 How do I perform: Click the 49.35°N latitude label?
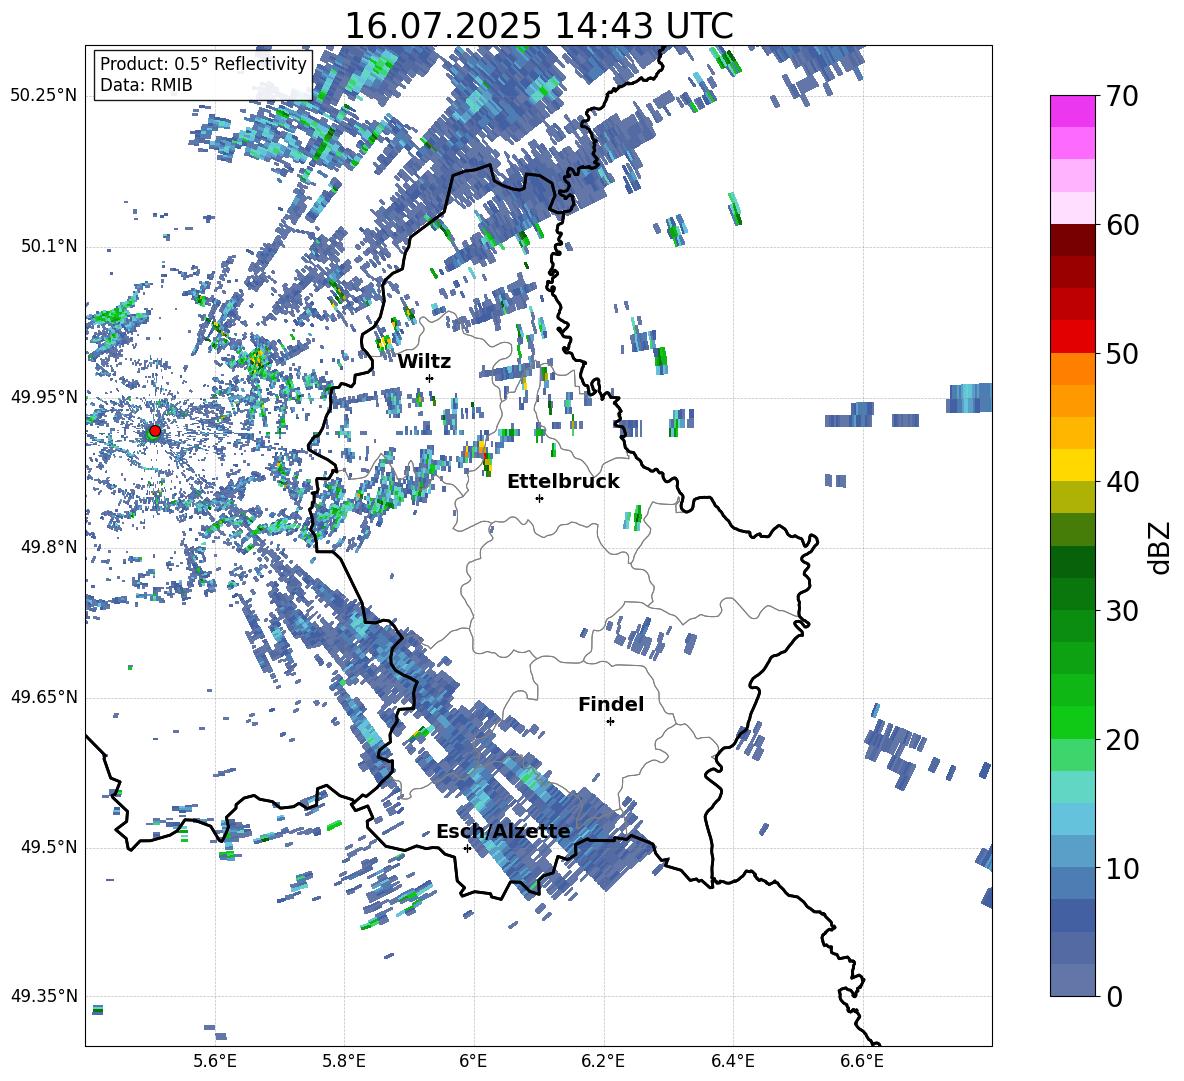pyautogui.click(x=44, y=996)
